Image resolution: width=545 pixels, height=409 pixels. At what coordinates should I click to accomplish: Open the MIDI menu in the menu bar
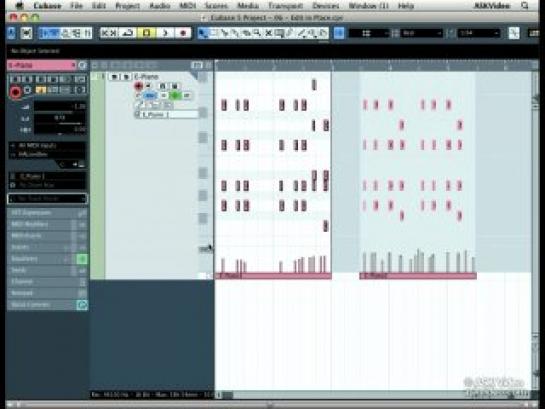point(188,6)
